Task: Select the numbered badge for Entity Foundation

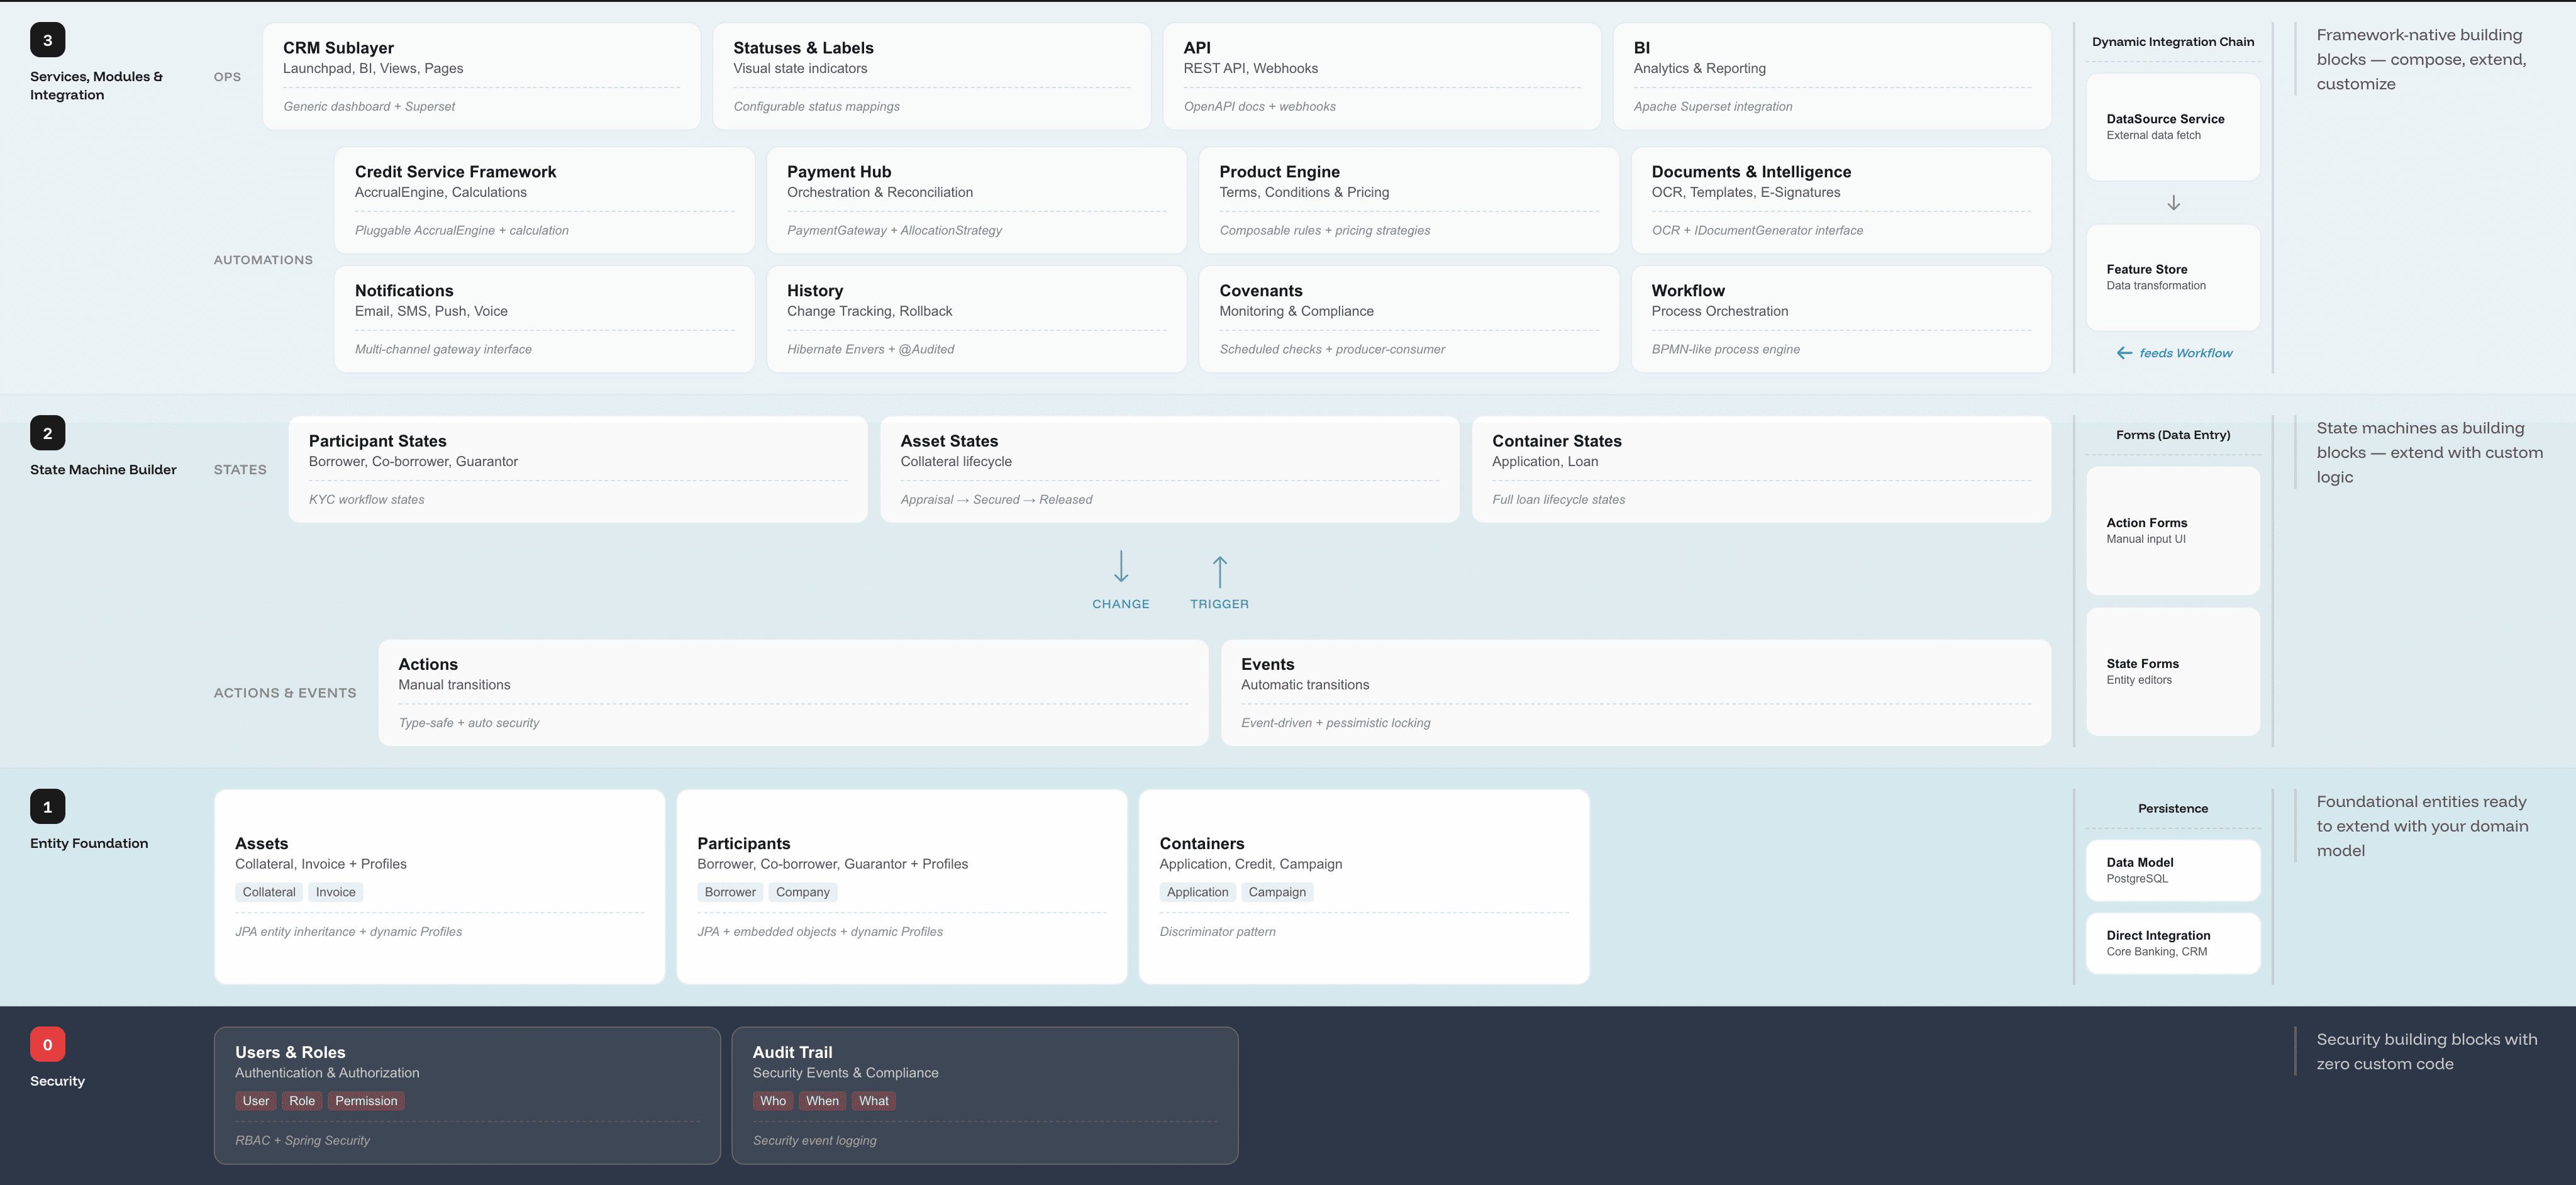Action: tap(46, 806)
